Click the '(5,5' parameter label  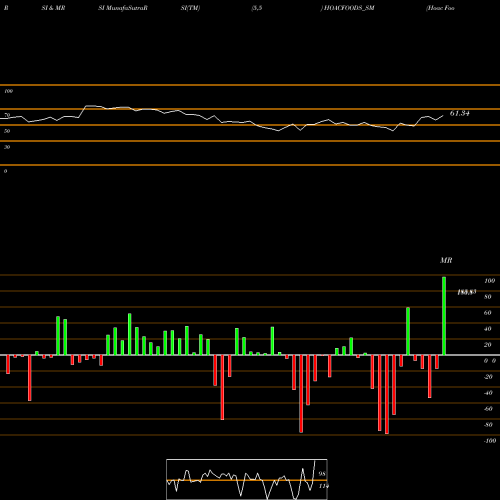[257, 8]
